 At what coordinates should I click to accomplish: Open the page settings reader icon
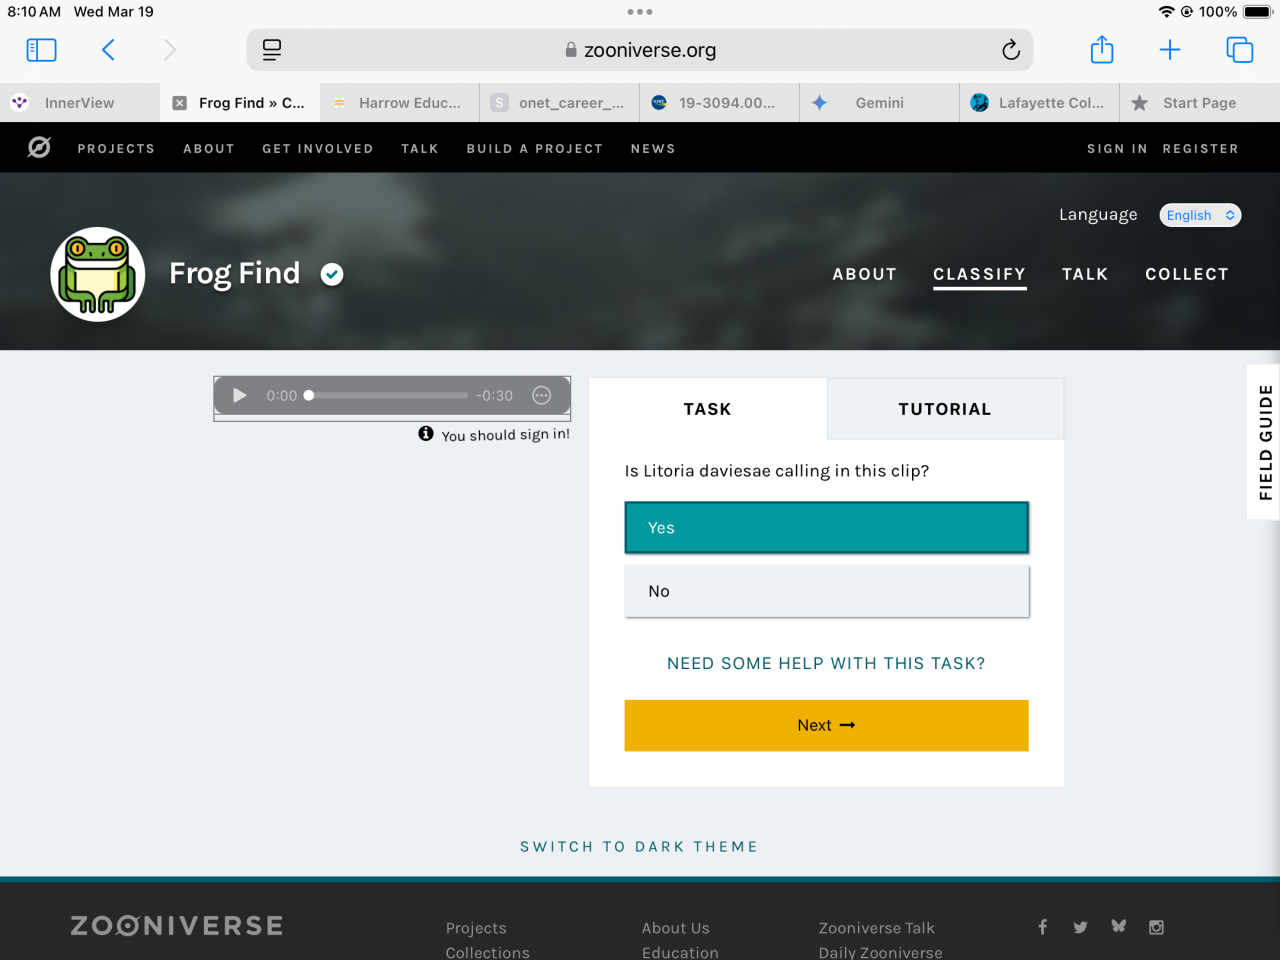(x=272, y=50)
